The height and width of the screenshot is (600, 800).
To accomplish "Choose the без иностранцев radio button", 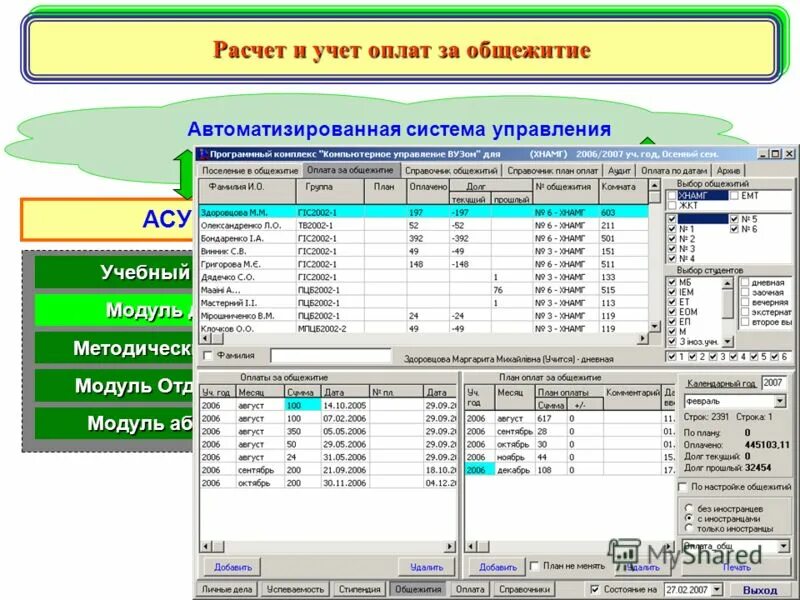I will 689,508.
